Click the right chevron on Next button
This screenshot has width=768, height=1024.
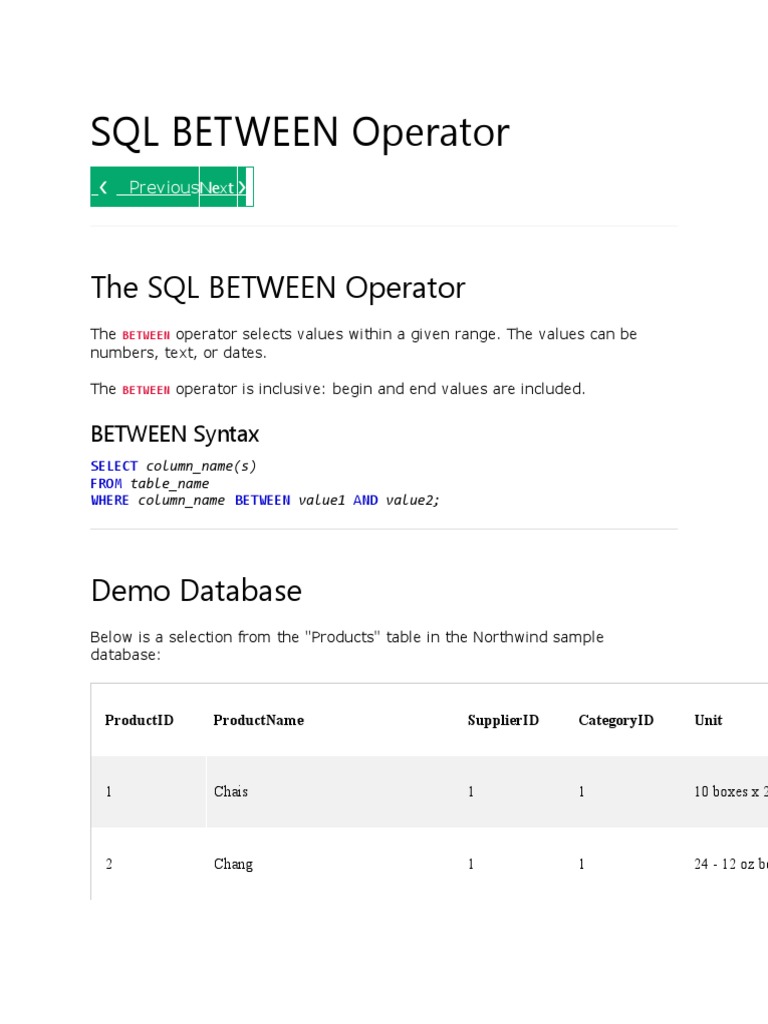tap(241, 187)
